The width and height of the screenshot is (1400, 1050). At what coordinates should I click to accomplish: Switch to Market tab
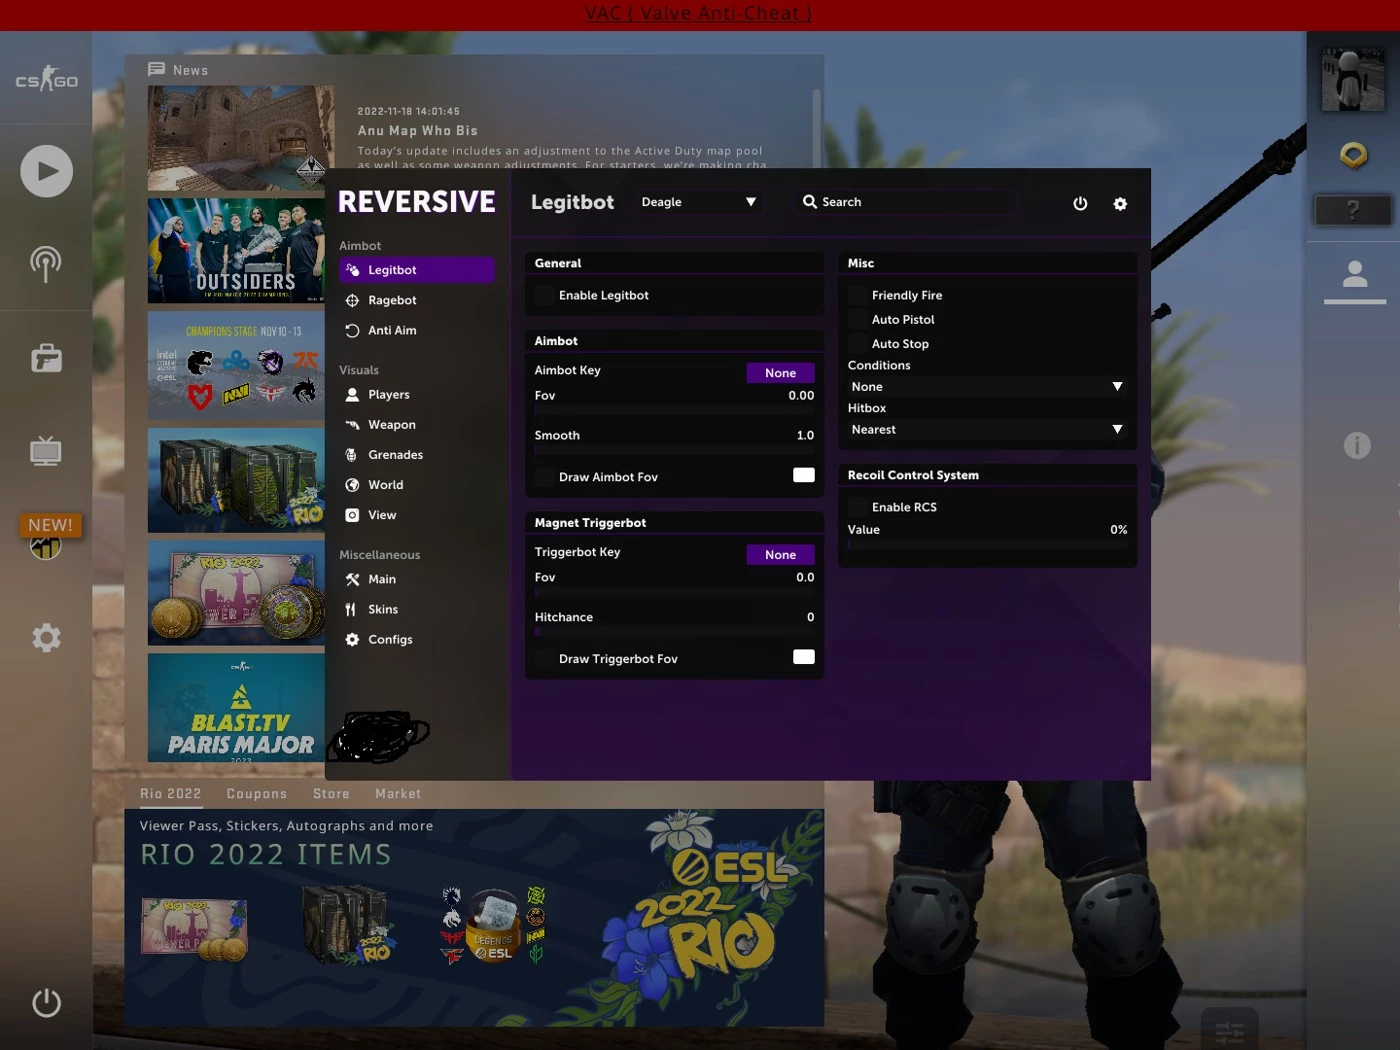[x=398, y=794]
